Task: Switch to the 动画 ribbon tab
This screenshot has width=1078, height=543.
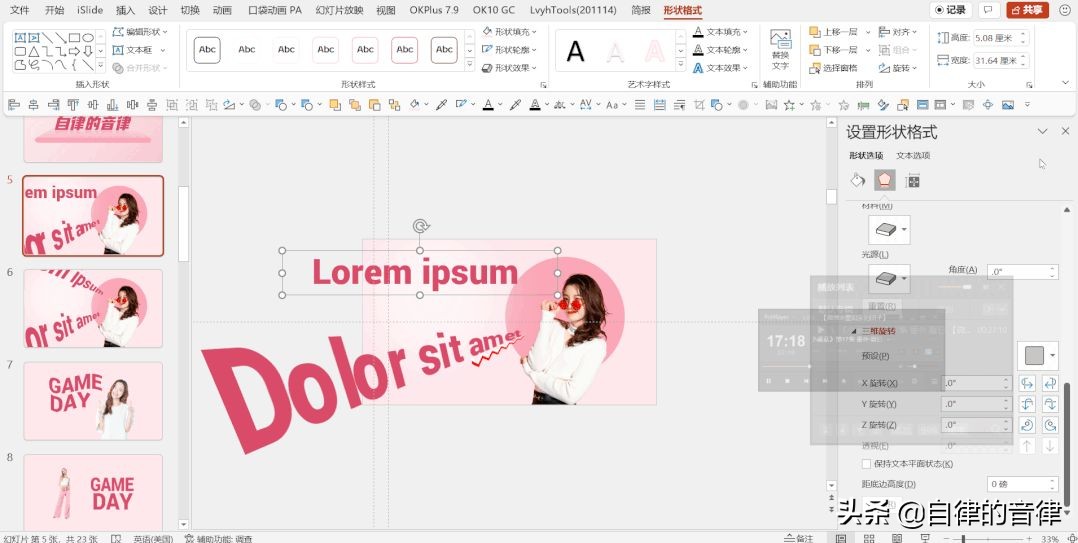Action: (x=222, y=10)
